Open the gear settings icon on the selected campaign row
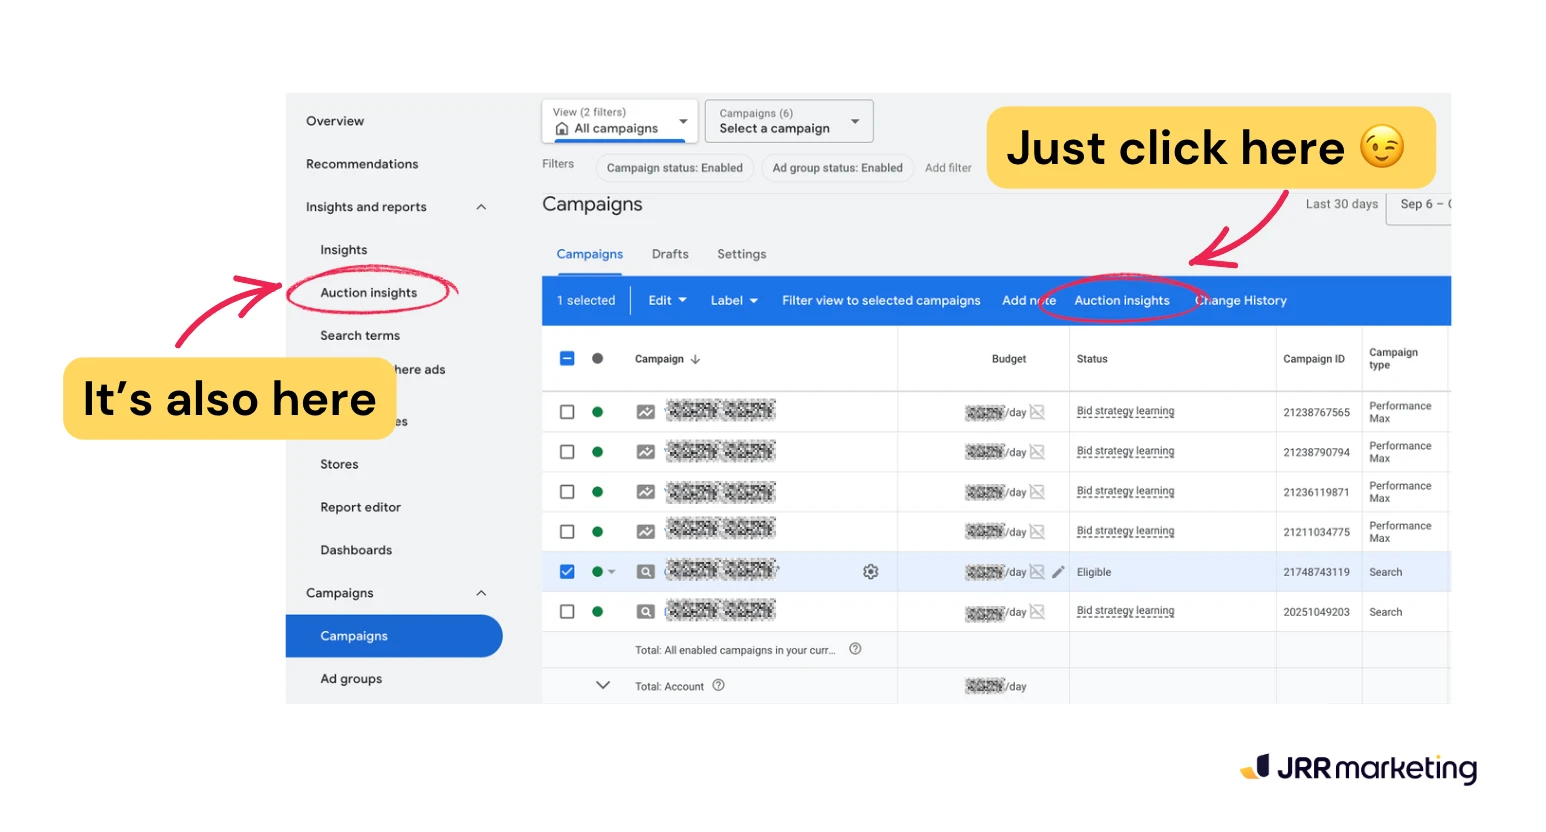The height and width of the screenshot is (832, 1546). [x=870, y=571]
